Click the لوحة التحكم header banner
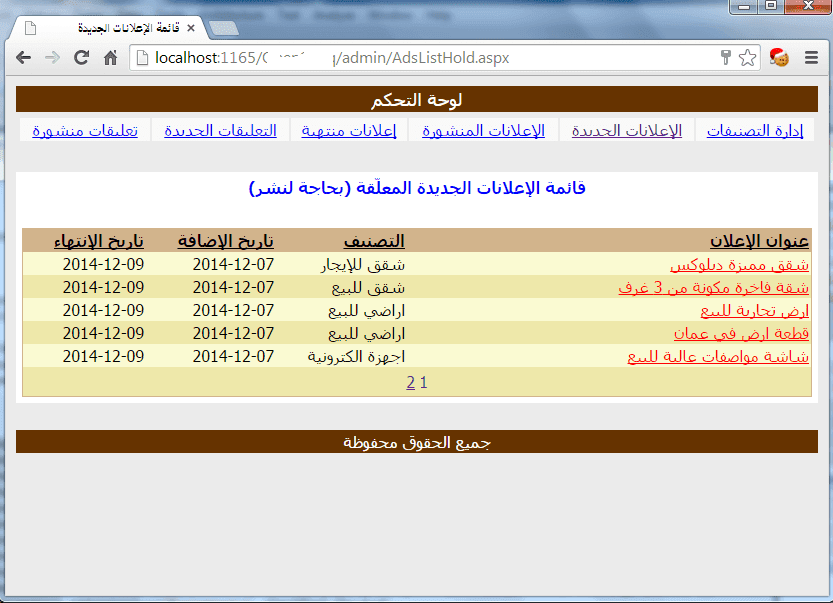 click(x=416, y=100)
